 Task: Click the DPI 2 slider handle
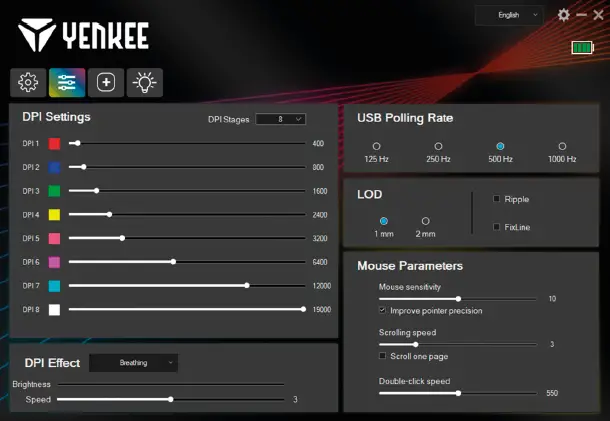(84, 167)
